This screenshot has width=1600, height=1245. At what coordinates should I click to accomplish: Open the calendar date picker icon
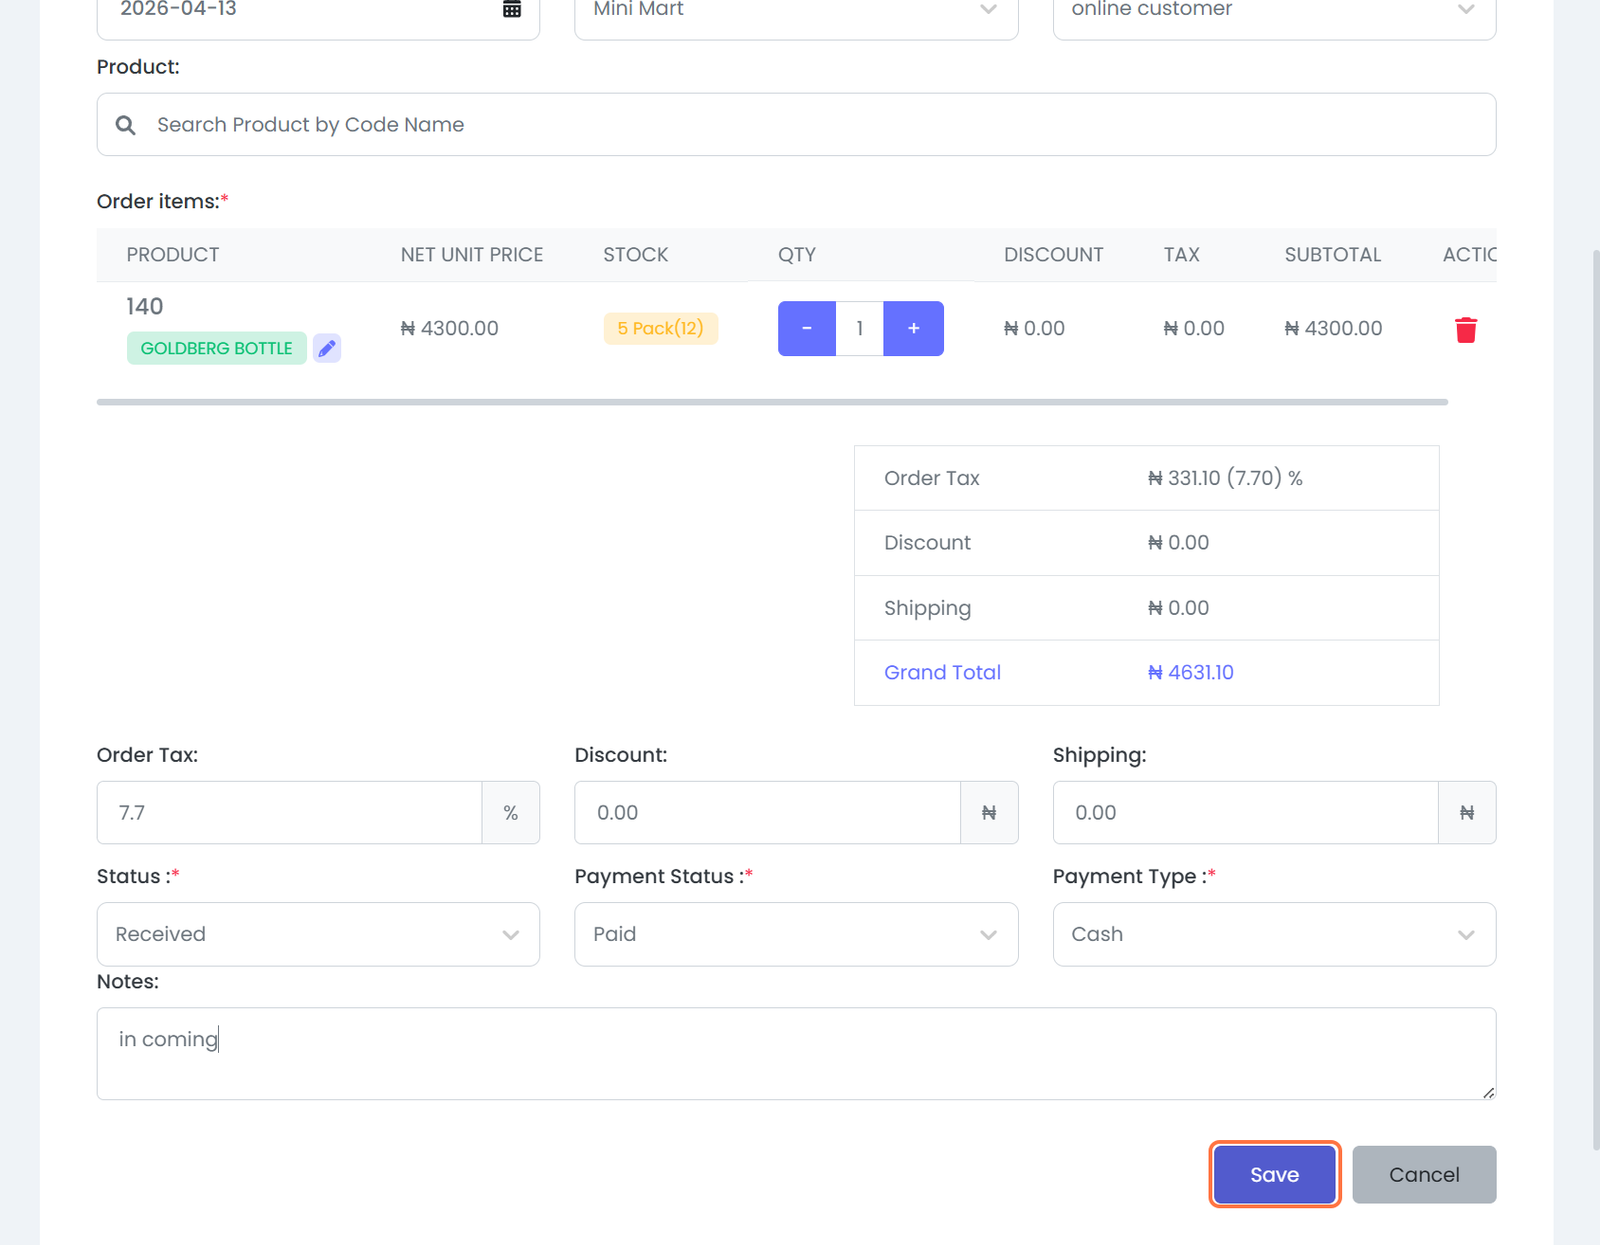(511, 9)
